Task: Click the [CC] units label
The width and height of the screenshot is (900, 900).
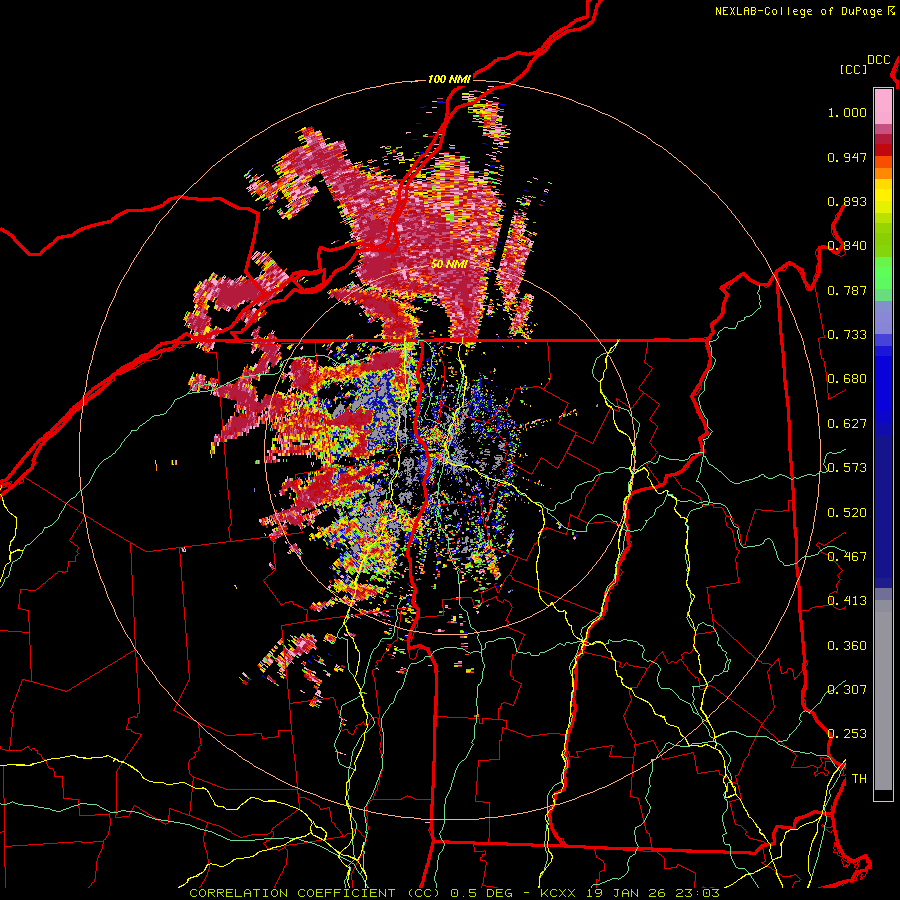Action: 854,69
